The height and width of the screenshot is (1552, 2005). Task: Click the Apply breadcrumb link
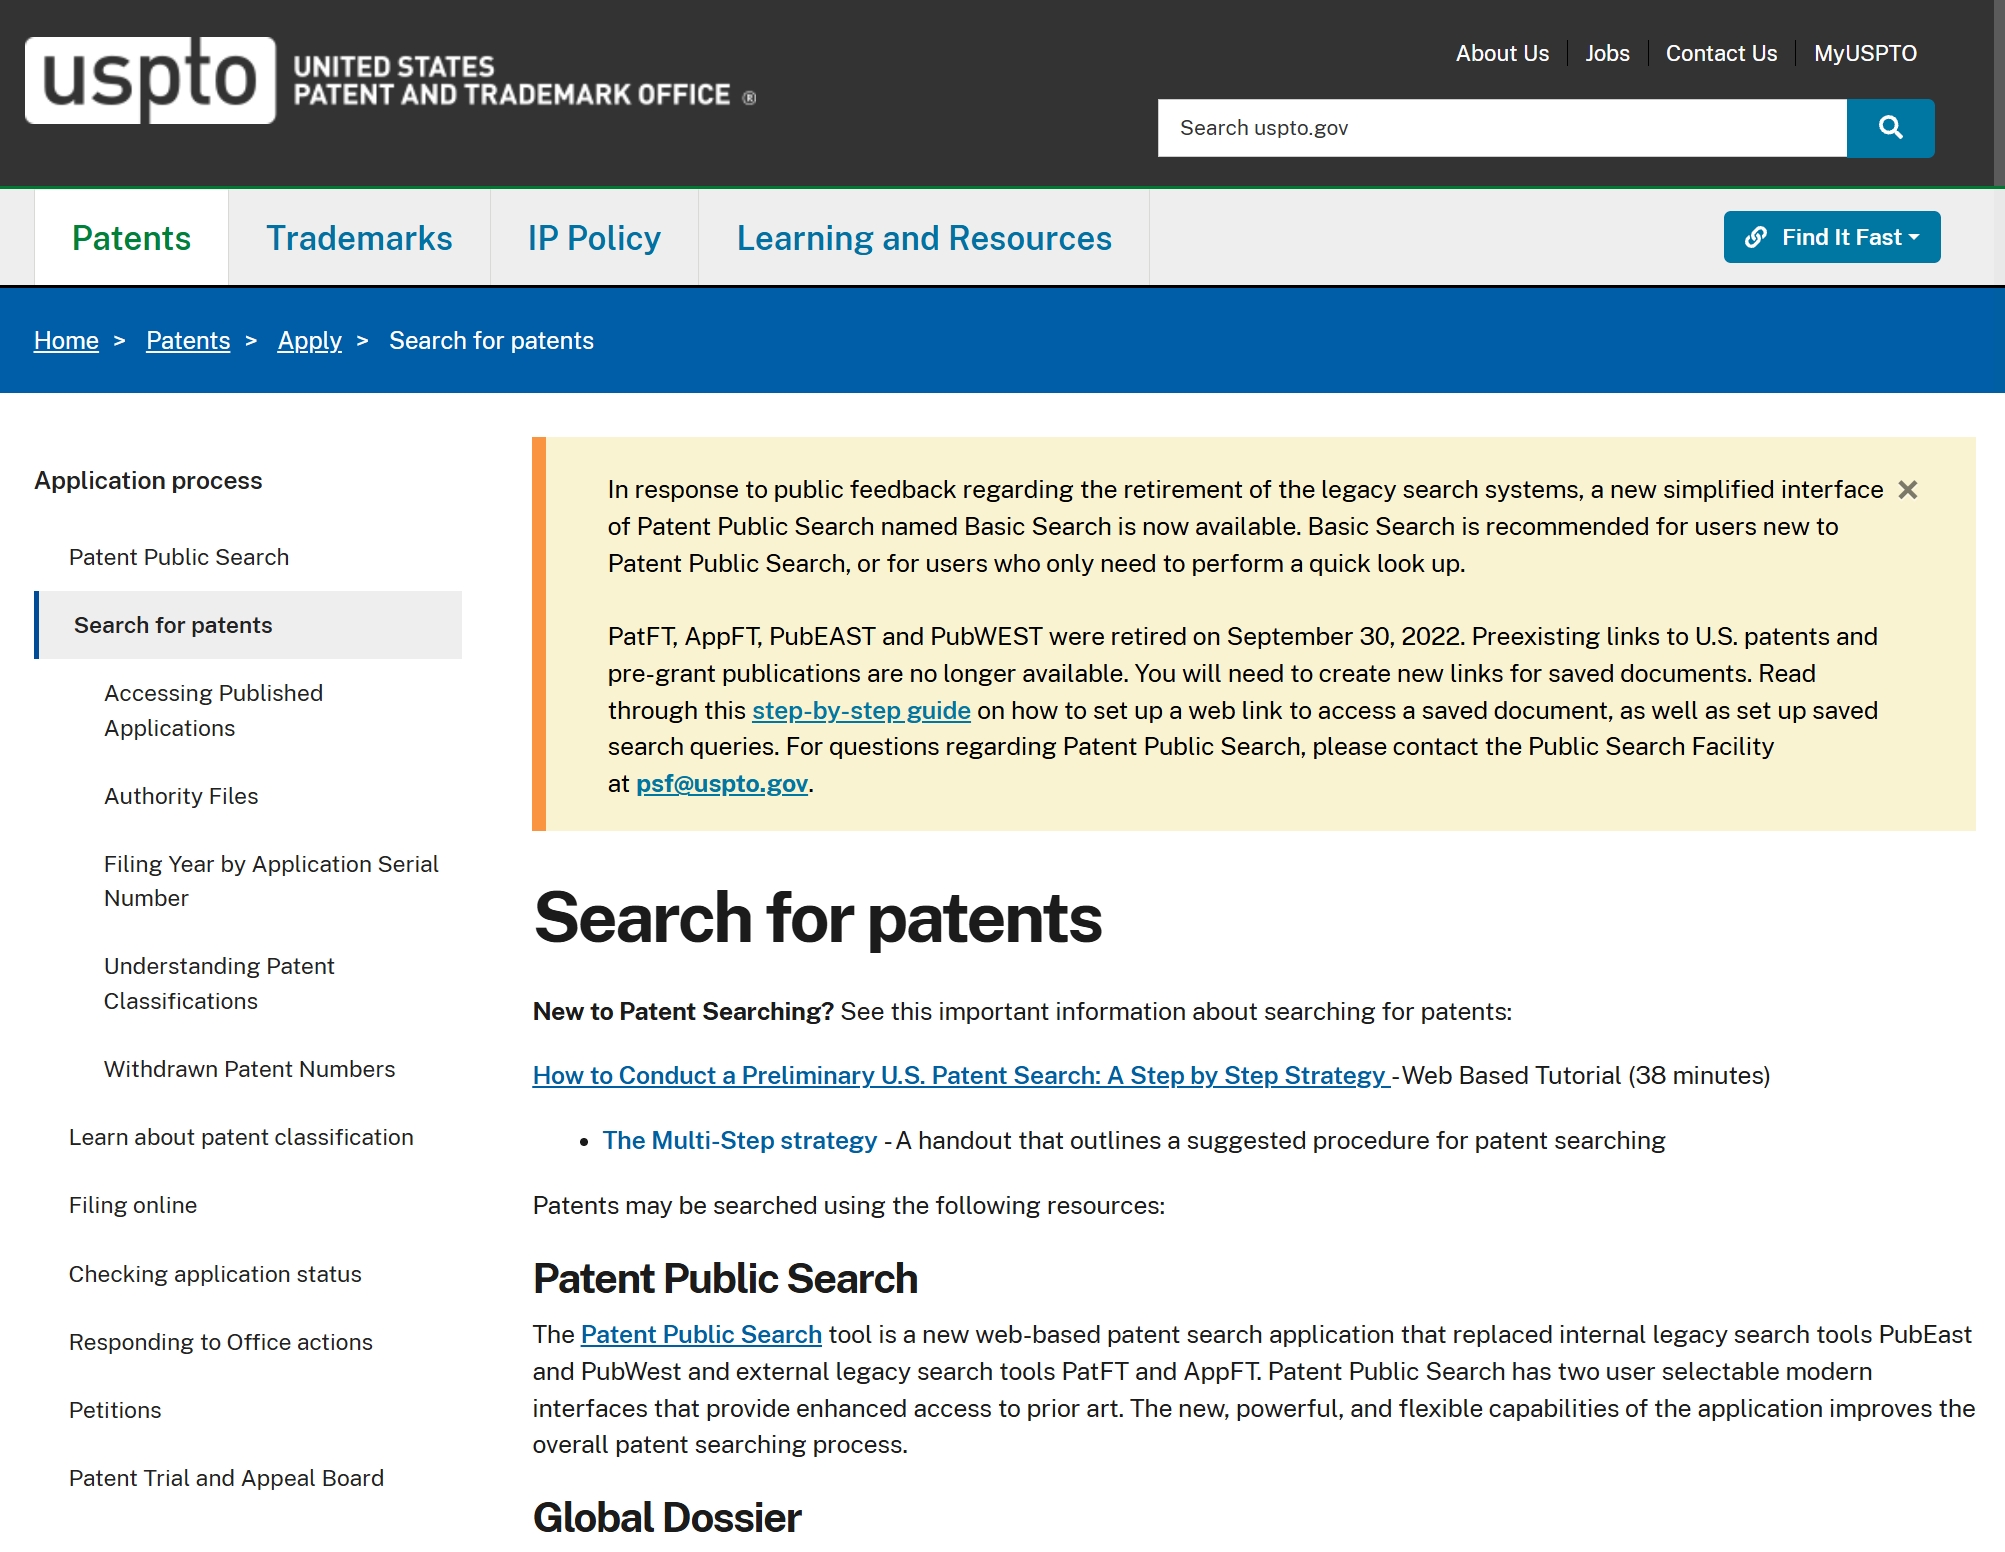pos(309,341)
